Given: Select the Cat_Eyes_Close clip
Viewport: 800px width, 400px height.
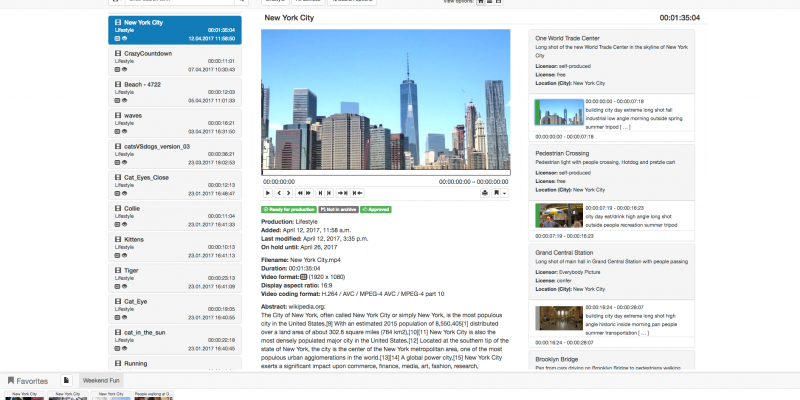Looking at the screenshot, I should 175,185.
